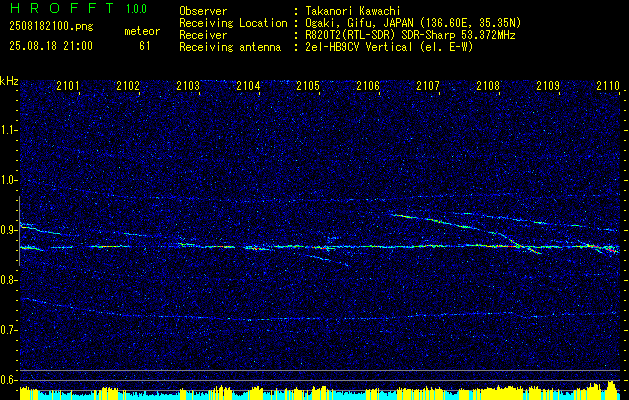Click the 2101 time marker
Viewport: 629px width, 400px height.
coord(68,85)
